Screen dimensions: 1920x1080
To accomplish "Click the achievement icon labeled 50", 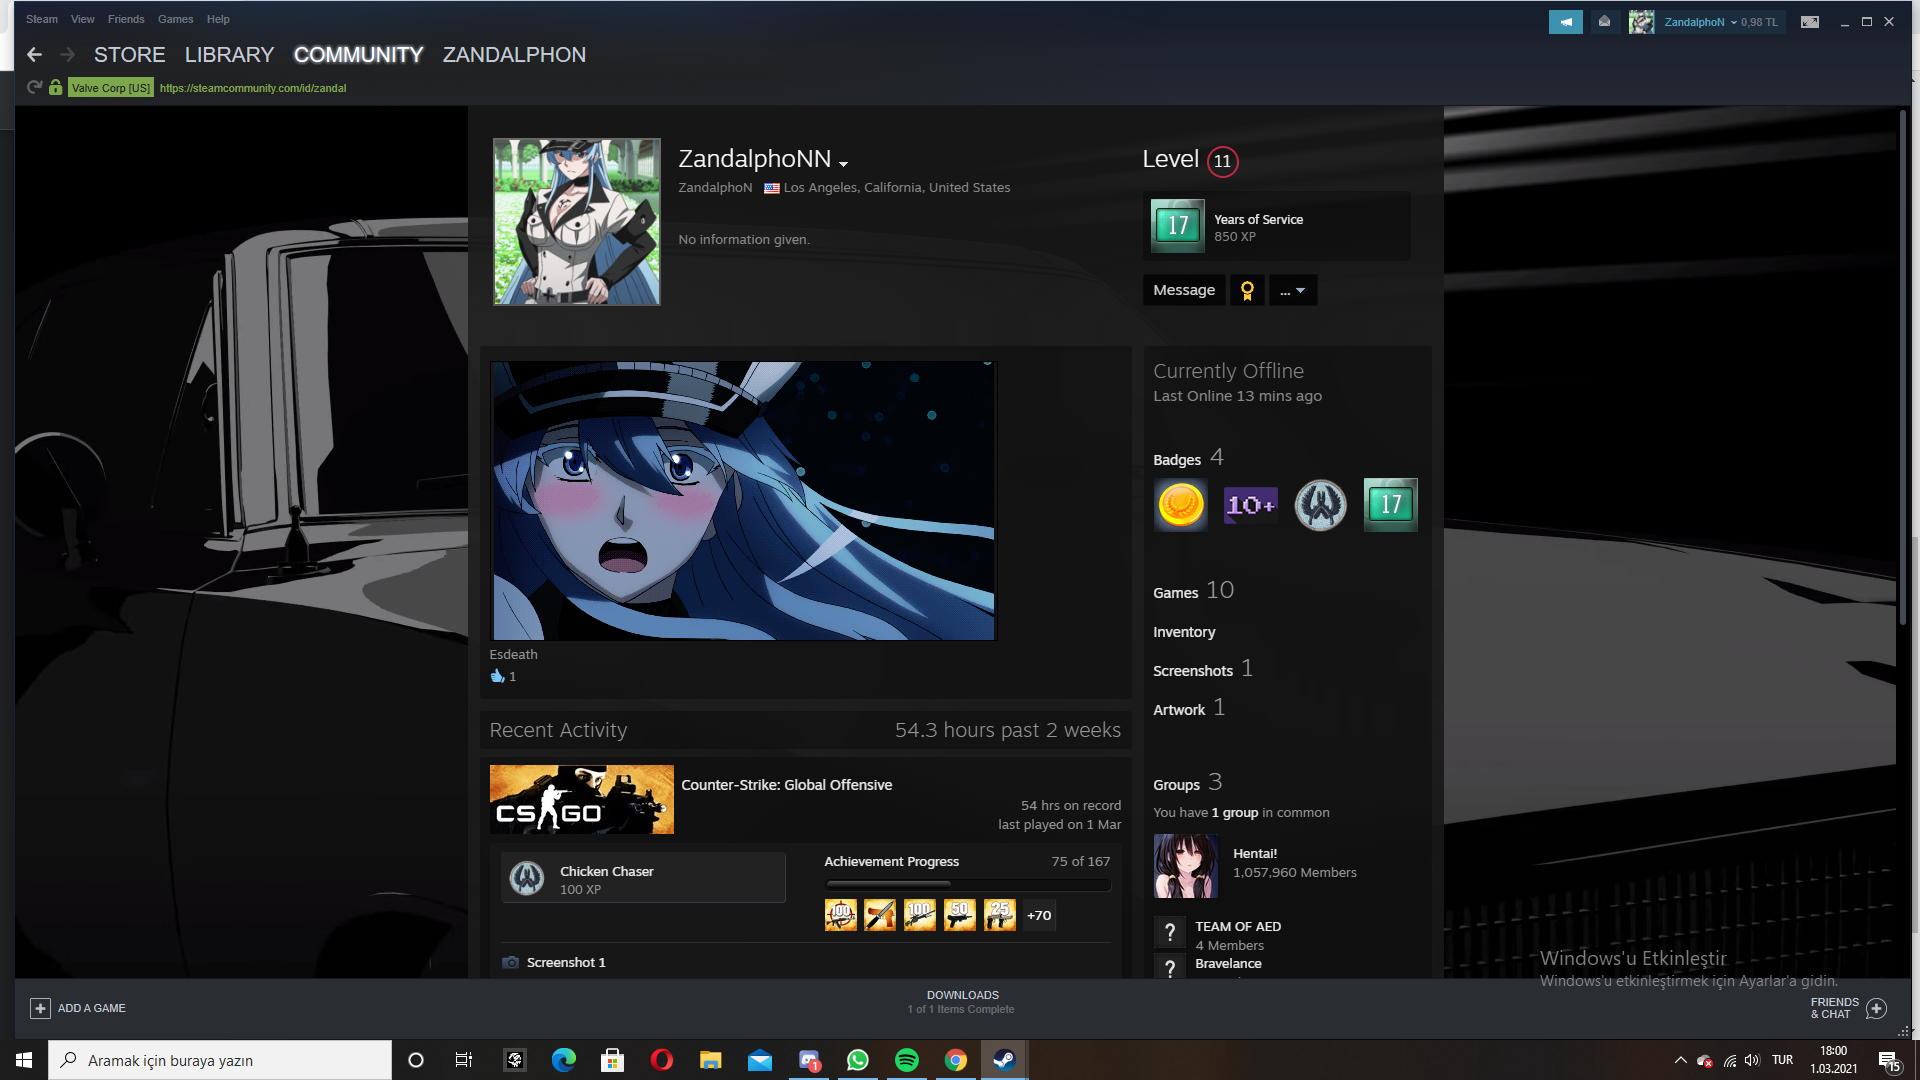I will pyautogui.click(x=960, y=915).
